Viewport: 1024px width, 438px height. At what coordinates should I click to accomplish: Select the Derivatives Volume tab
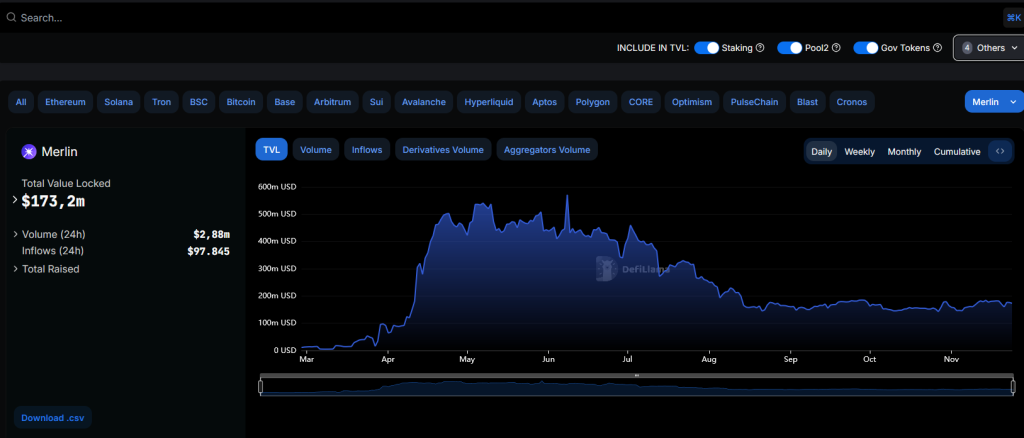pyautogui.click(x=443, y=149)
